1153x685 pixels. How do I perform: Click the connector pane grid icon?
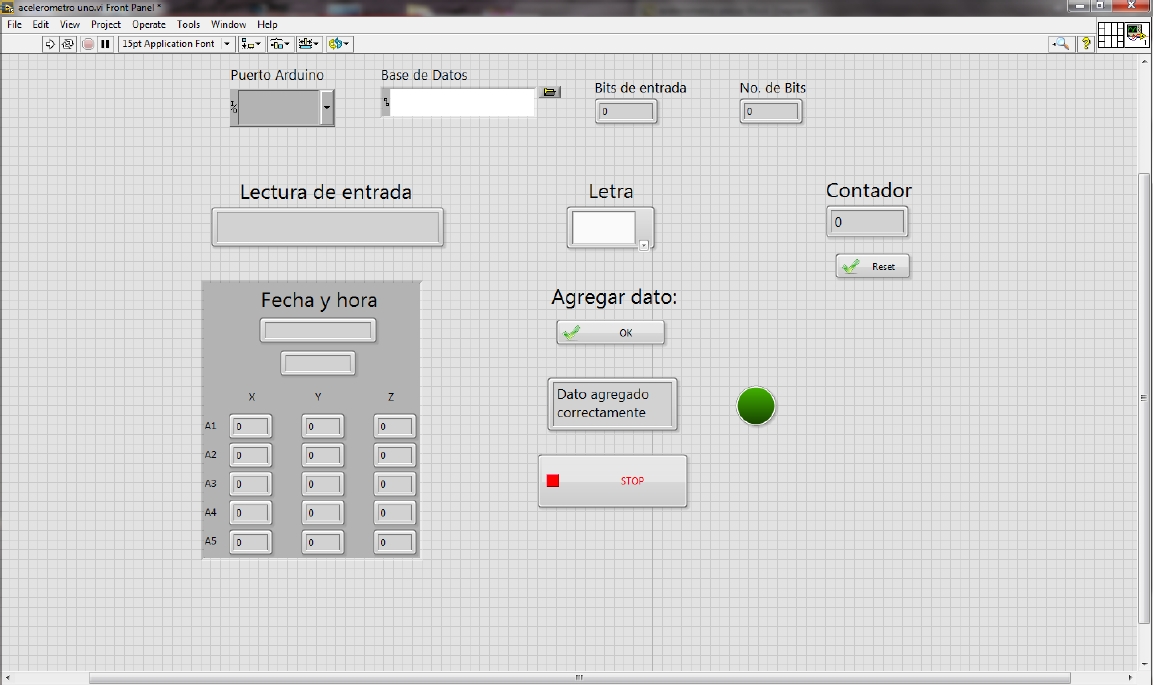(x=1110, y=35)
